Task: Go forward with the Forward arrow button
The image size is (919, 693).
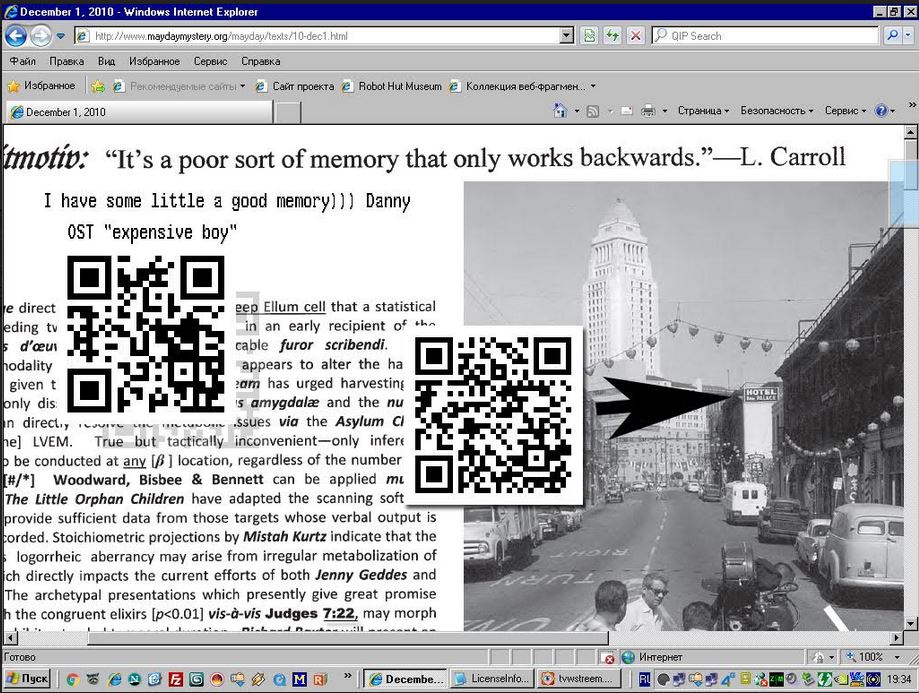Action: click(40, 36)
